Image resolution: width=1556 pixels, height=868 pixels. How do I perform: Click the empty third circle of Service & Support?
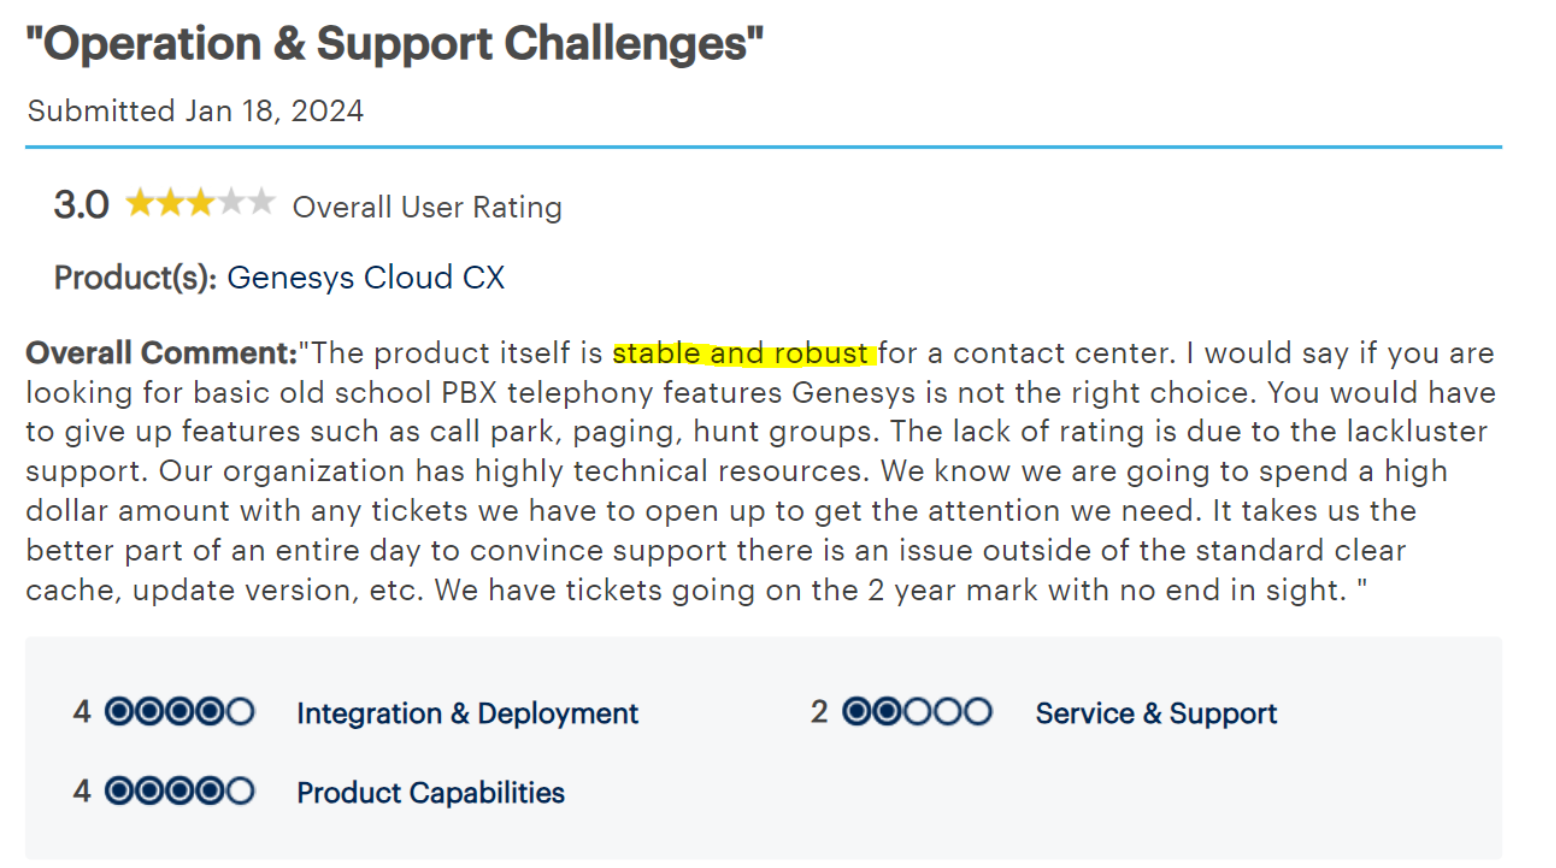point(917,712)
